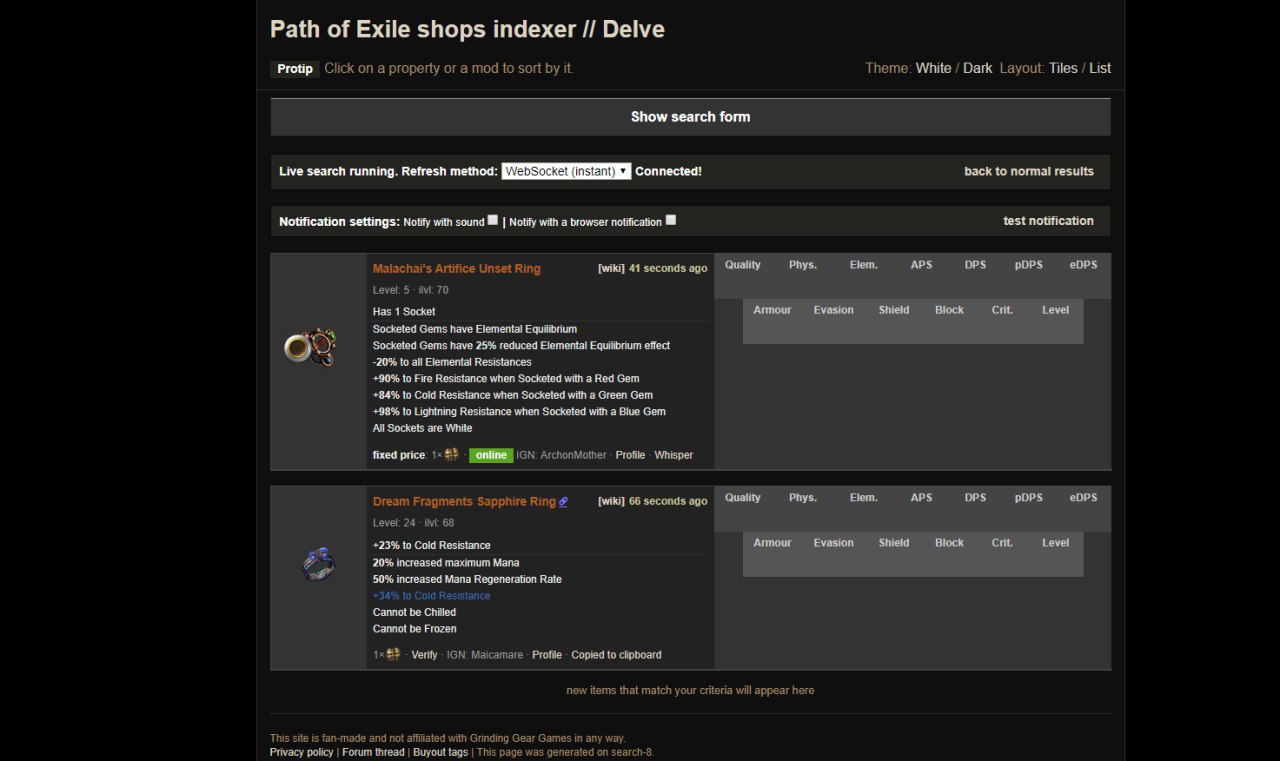Sort by Elem. in Malachai's Artifice row

click(x=864, y=265)
